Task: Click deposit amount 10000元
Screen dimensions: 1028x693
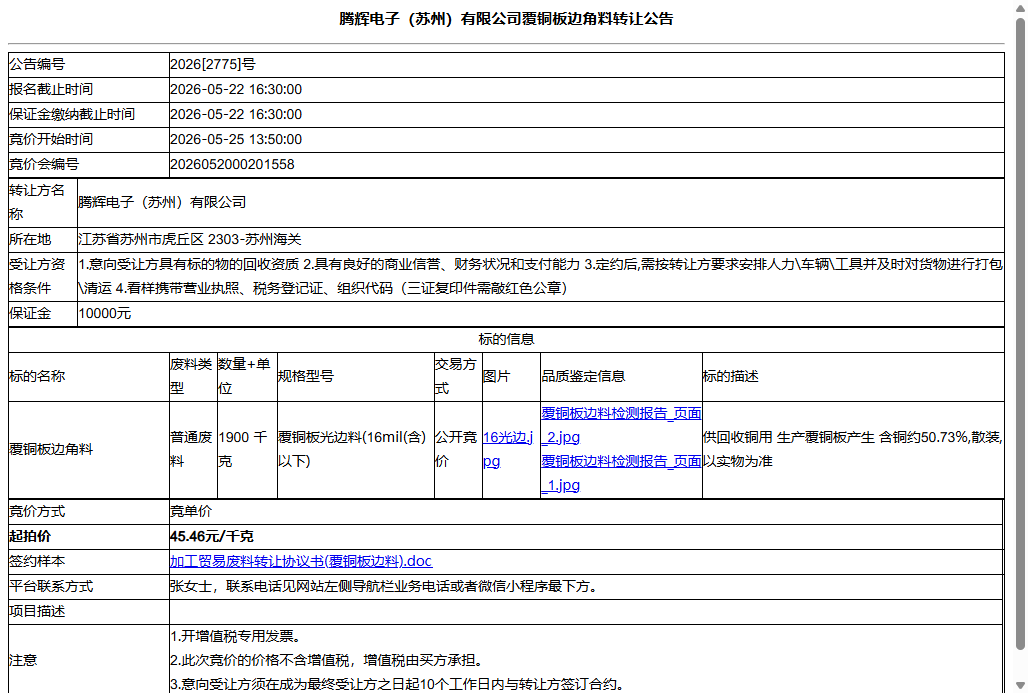Action: pos(105,313)
